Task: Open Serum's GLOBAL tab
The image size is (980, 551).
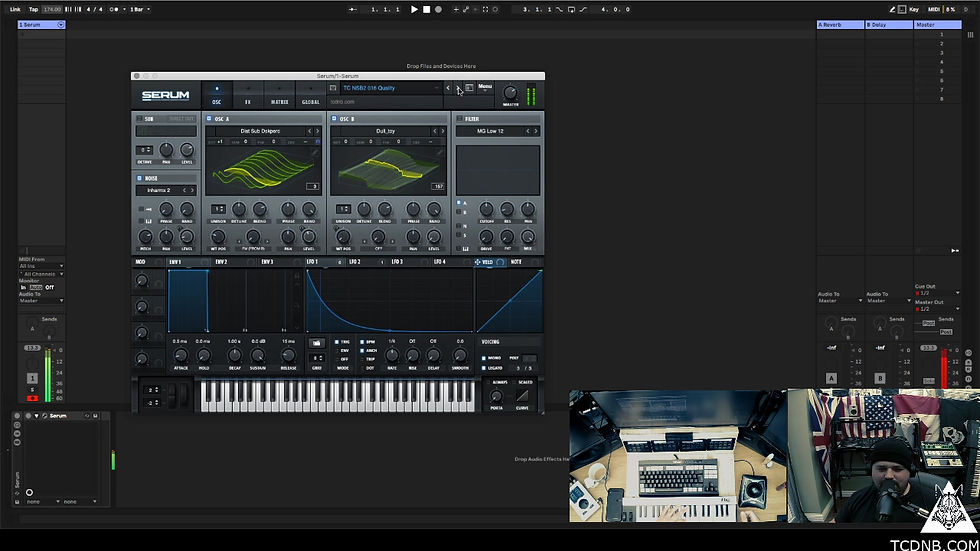Action: click(x=311, y=95)
